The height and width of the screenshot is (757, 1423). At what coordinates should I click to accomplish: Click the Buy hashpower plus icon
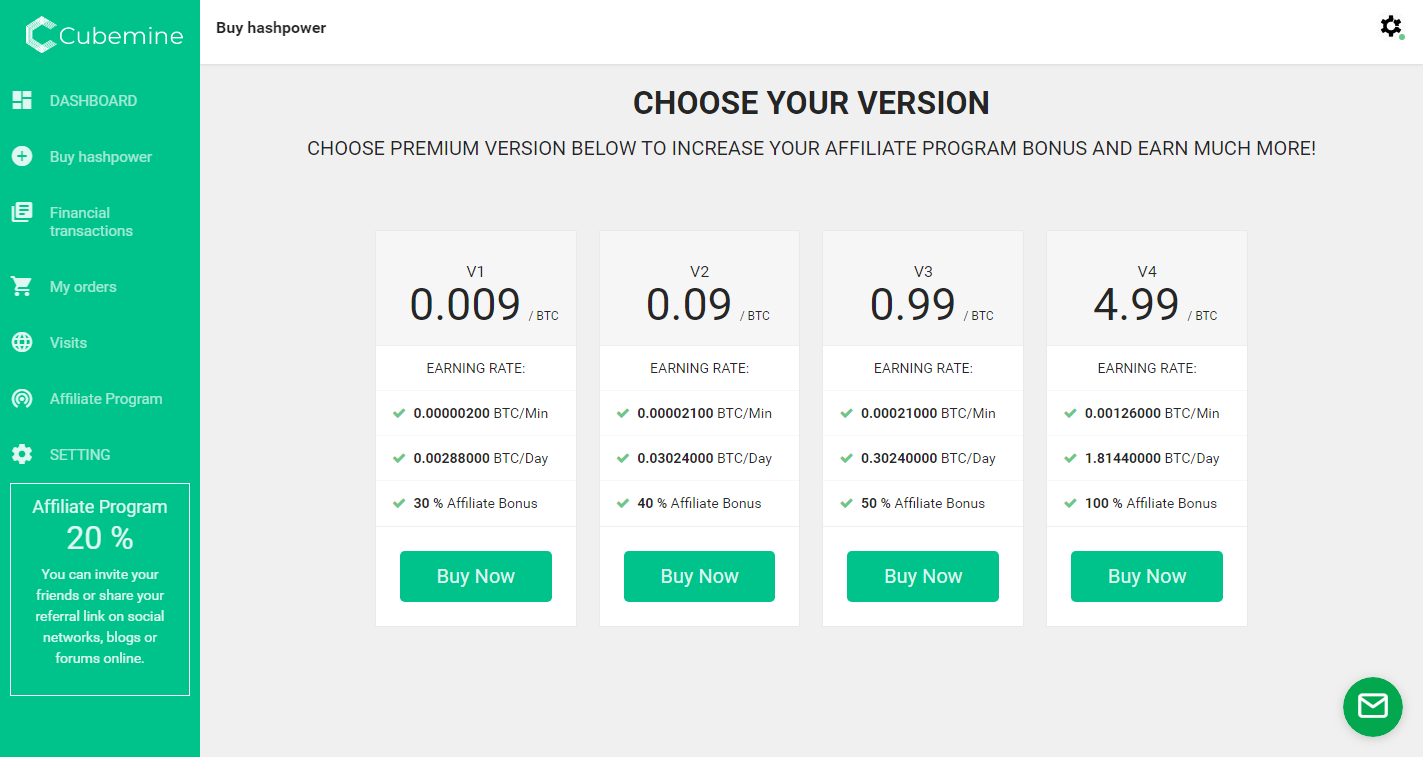[22, 156]
